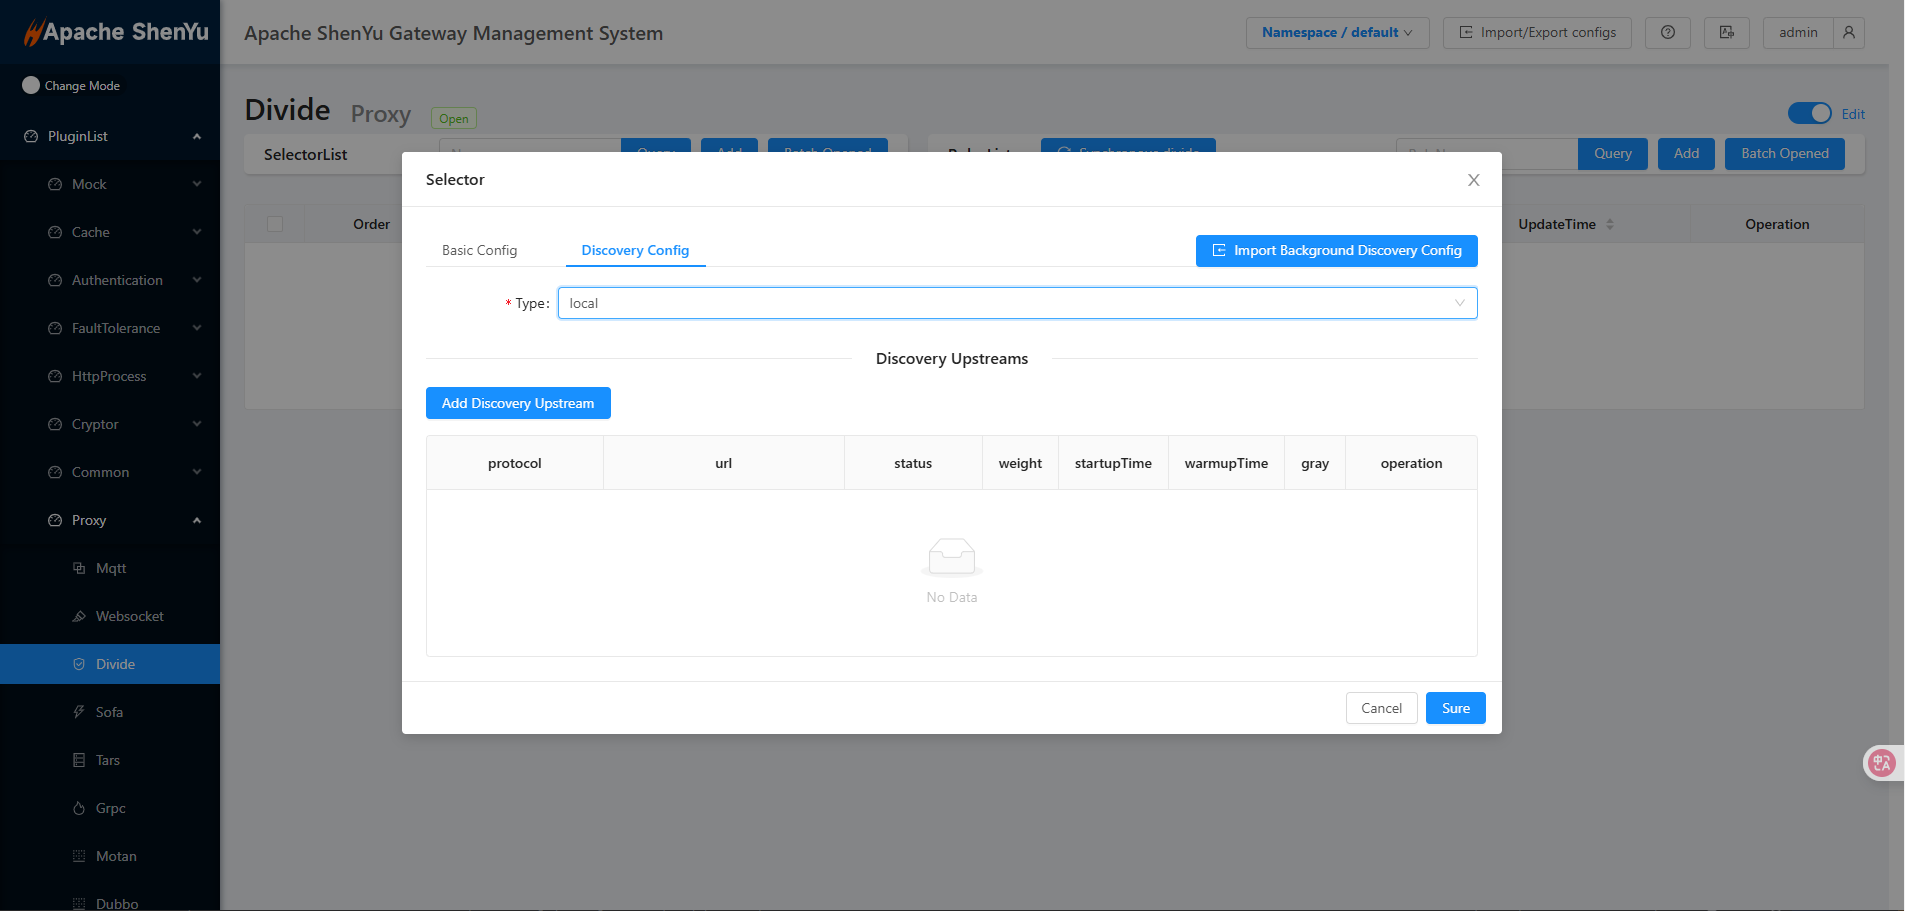Toggle the Edit switch off
Image resolution: width=1905 pixels, height=911 pixels.
1809,113
